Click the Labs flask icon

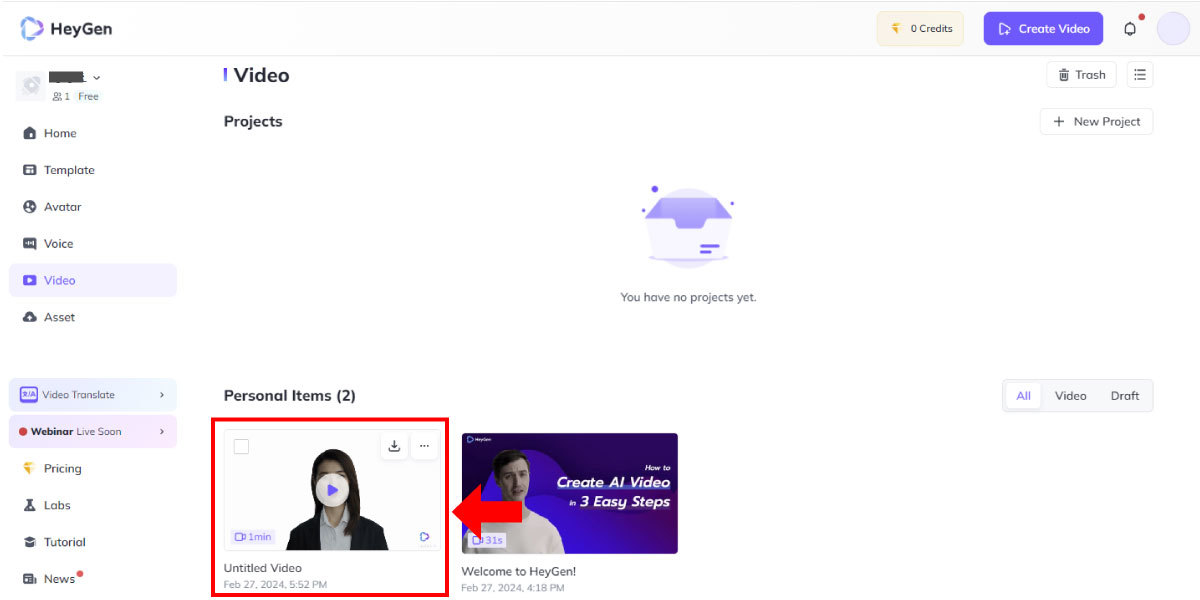(x=29, y=505)
